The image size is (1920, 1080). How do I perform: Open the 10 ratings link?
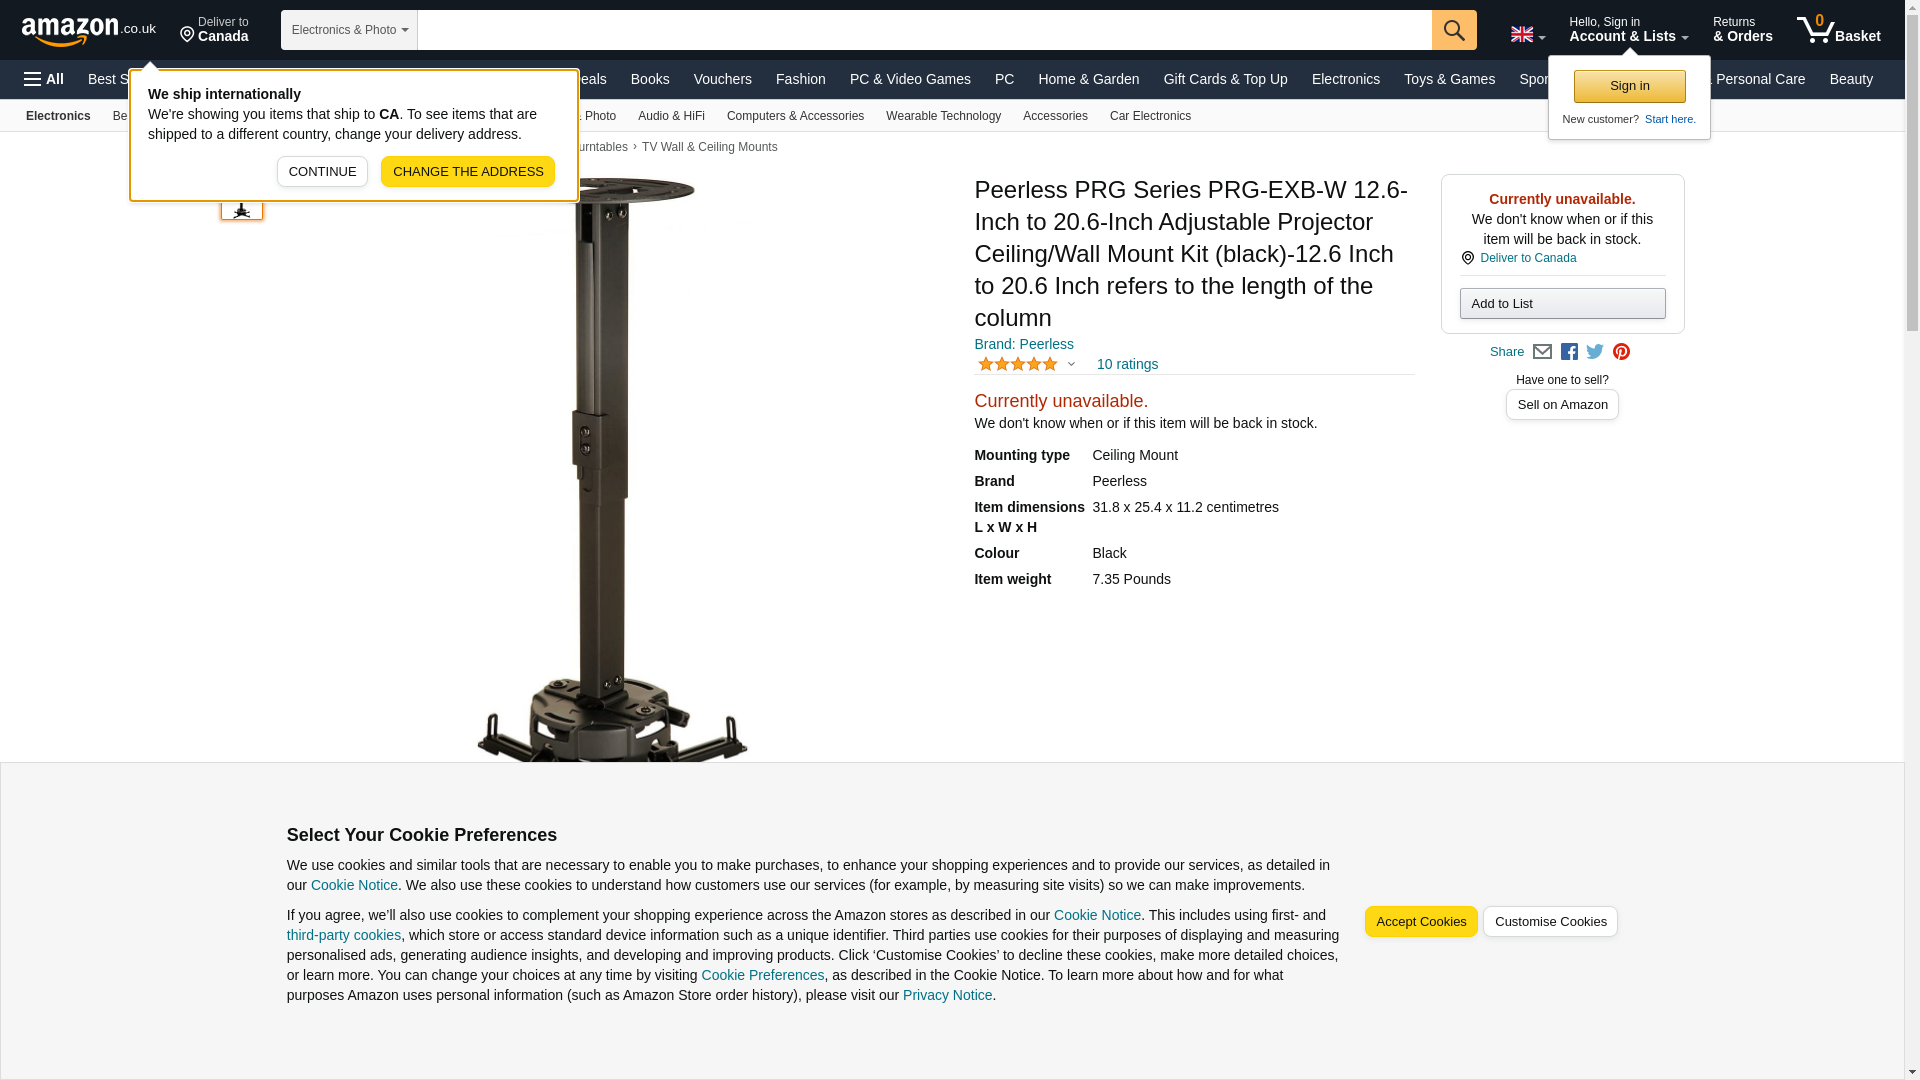(1127, 364)
